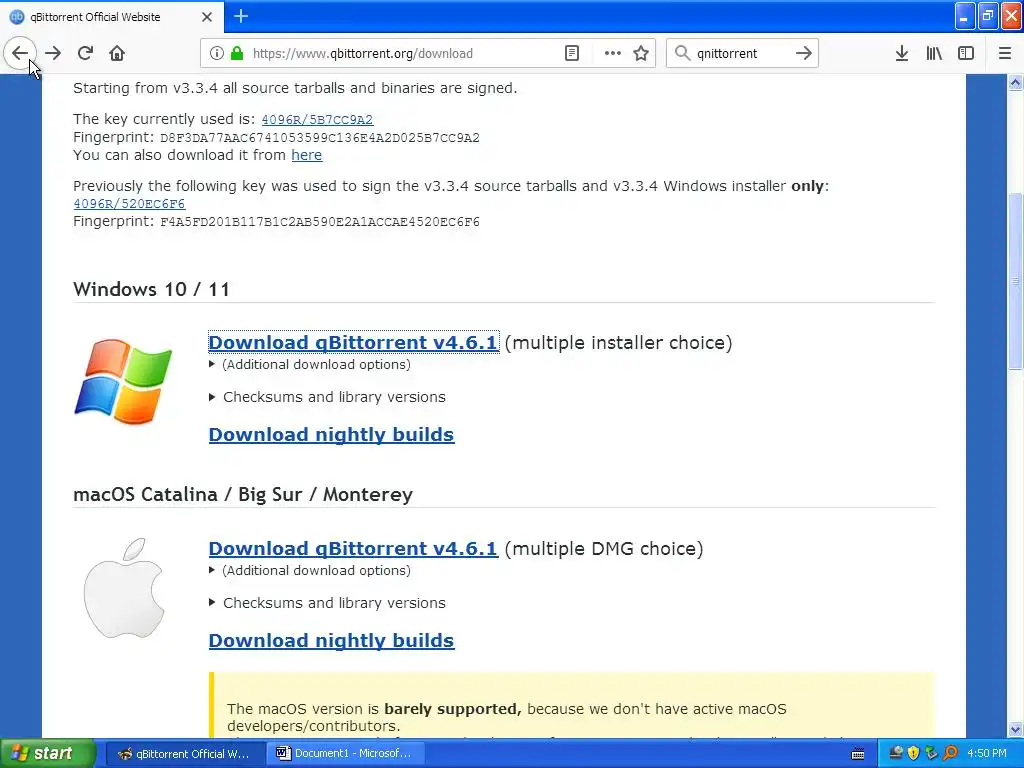Click the keyboard icon in taskbar
Image resolution: width=1024 pixels, height=768 pixels.
pyautogui.click(x=858, y=754)
